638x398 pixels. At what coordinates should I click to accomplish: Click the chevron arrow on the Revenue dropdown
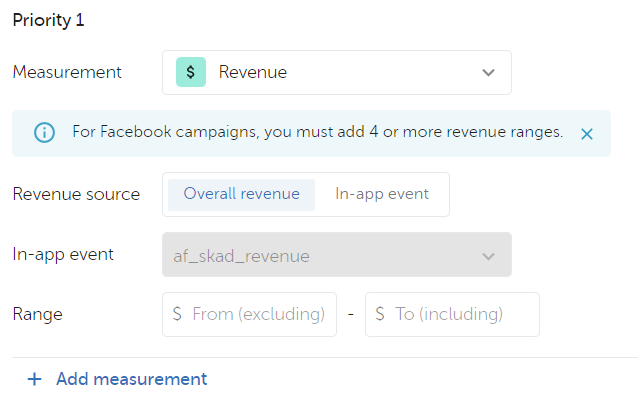488,73
